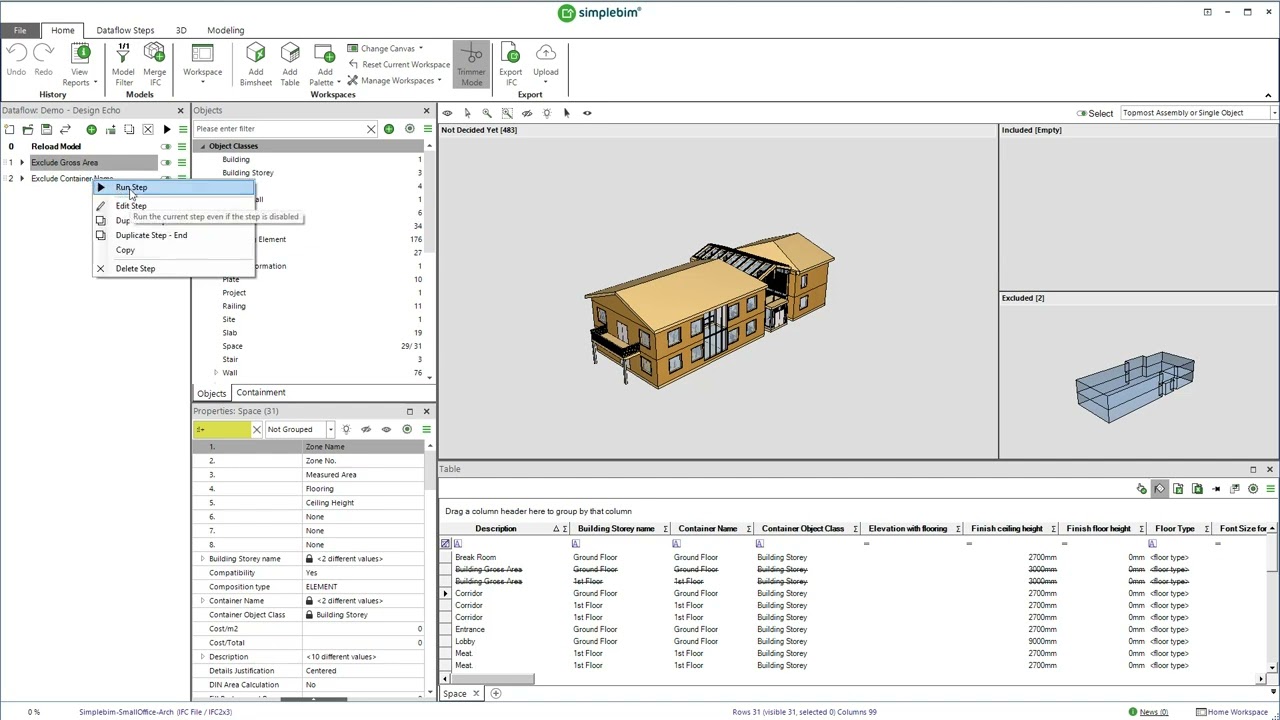1280x720 pixels.
Task: Click Add Table in the ribbon
Action: click(289, 65)
